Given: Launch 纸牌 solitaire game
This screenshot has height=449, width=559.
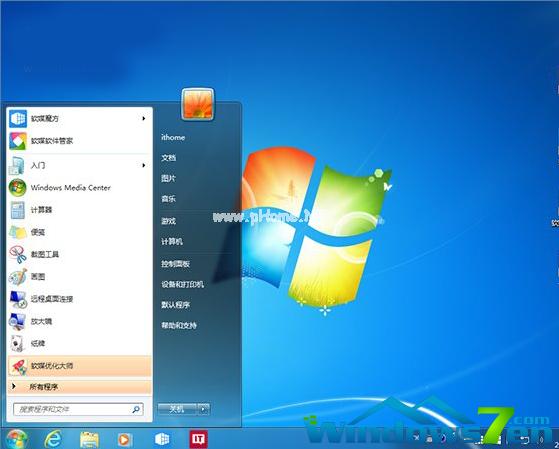Looking at the screenshot, I should [79, 343].
